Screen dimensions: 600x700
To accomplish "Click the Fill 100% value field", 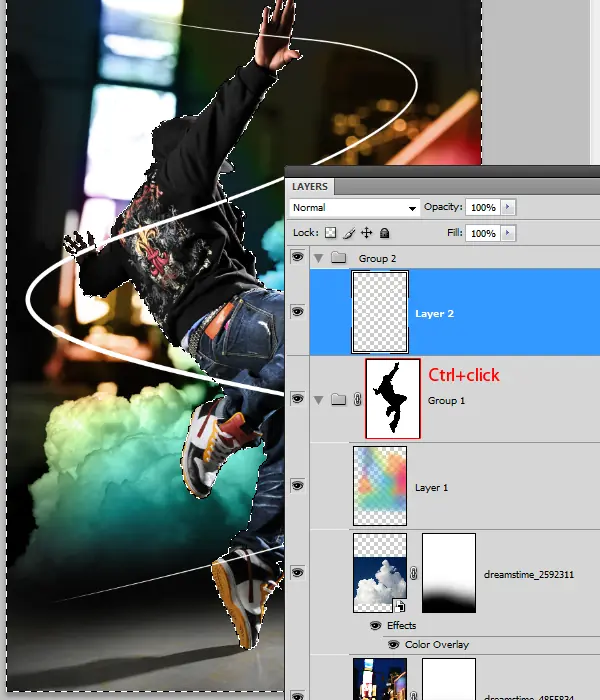I will pyautogui.click(x=483, y=233).
